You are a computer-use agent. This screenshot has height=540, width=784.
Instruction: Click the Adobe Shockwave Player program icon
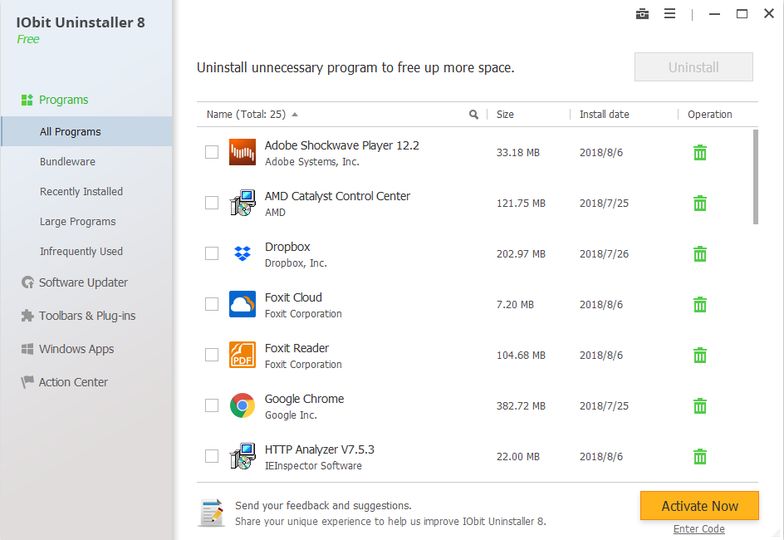[x=242, y=152]
